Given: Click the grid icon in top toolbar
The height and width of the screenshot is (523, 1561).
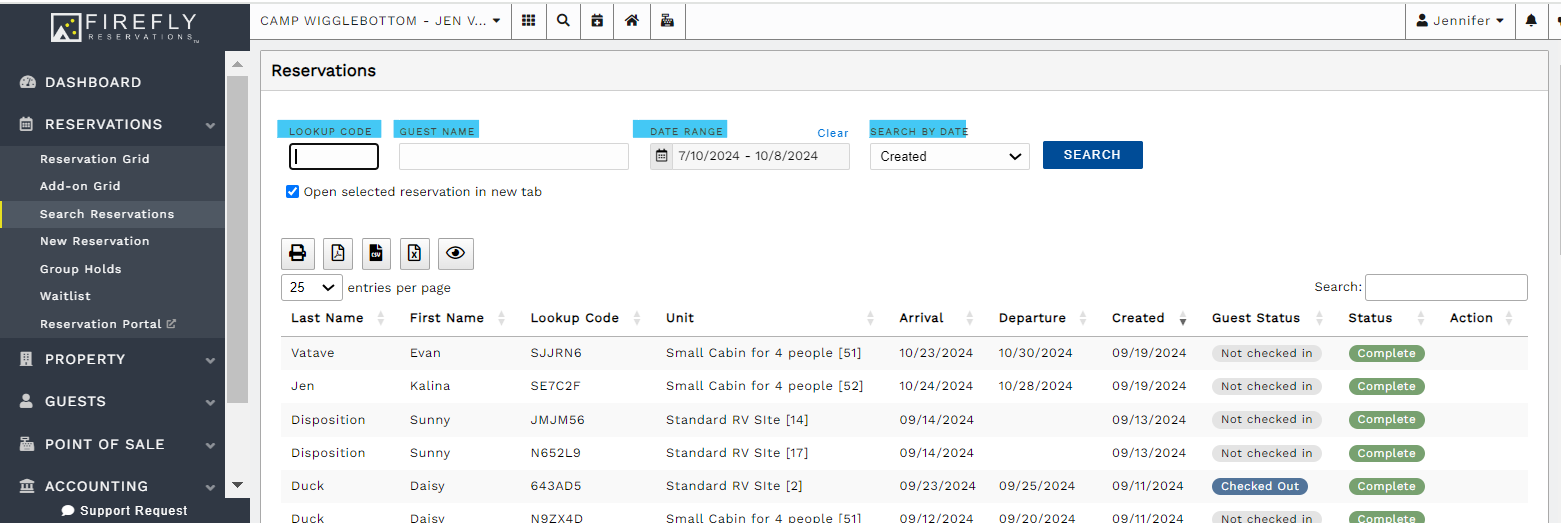Looking at the screenshot, I should point(529,20).
